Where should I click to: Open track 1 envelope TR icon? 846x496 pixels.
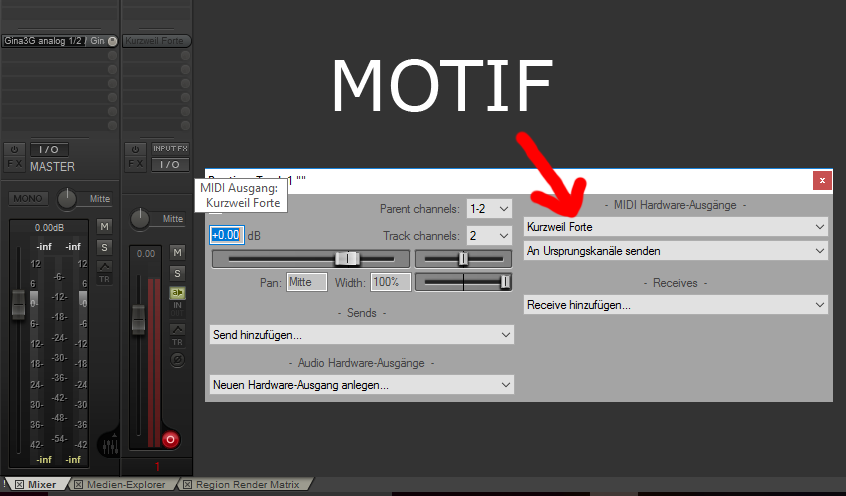(177, 335)
